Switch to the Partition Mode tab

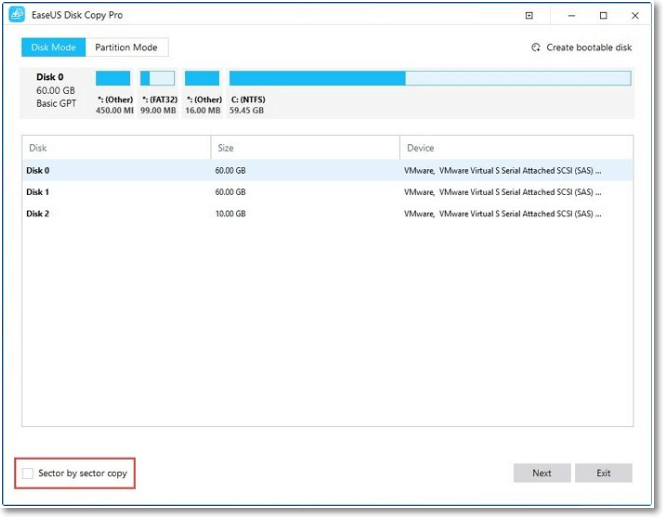[x=126, y=47]
